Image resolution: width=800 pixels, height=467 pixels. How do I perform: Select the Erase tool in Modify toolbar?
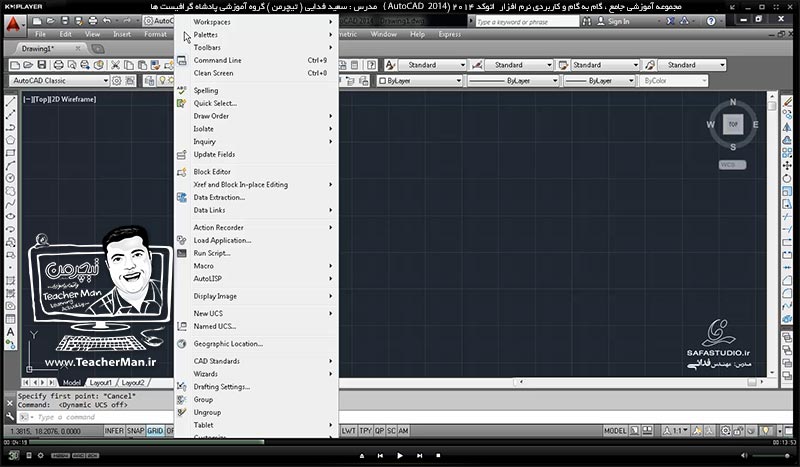[787, 102]
